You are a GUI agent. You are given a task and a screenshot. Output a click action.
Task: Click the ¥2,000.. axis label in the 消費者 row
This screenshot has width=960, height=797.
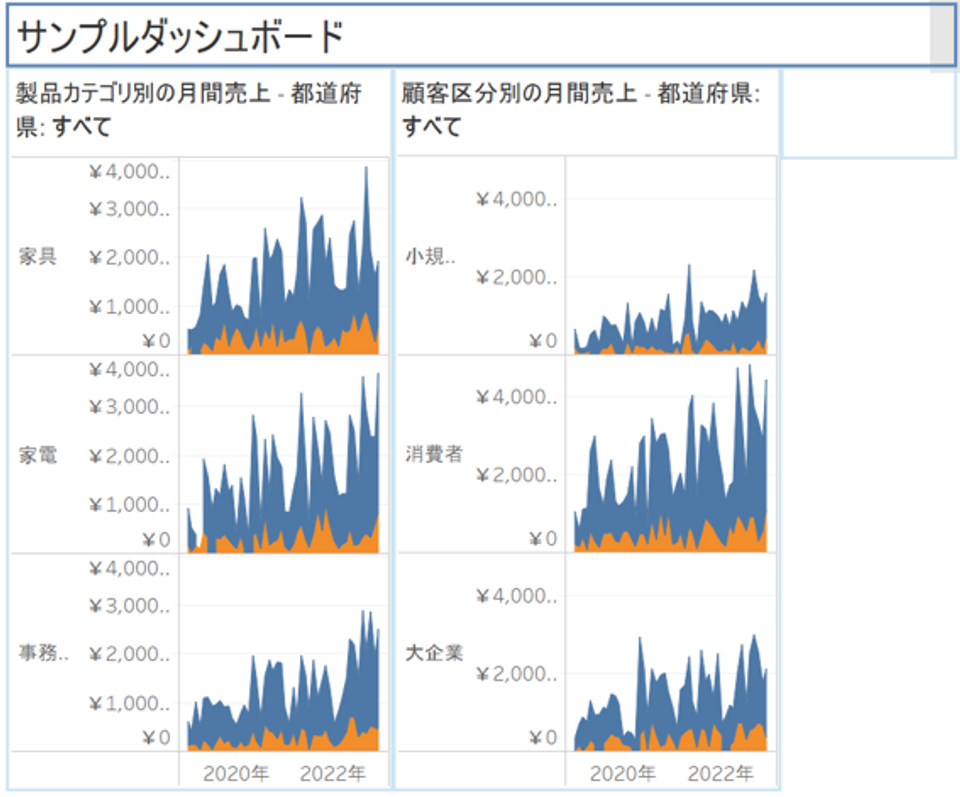tap(517, 475)
